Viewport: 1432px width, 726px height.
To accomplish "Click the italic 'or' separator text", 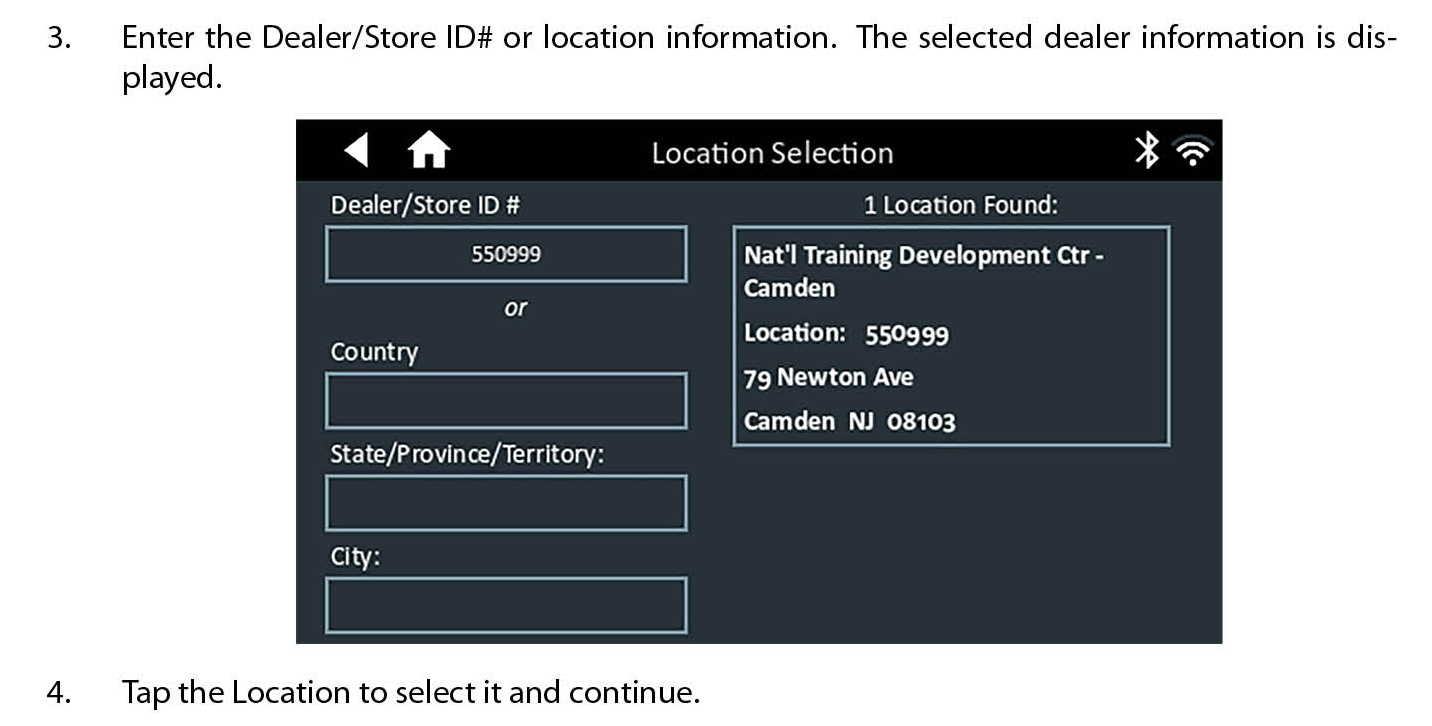I will 515,308.
